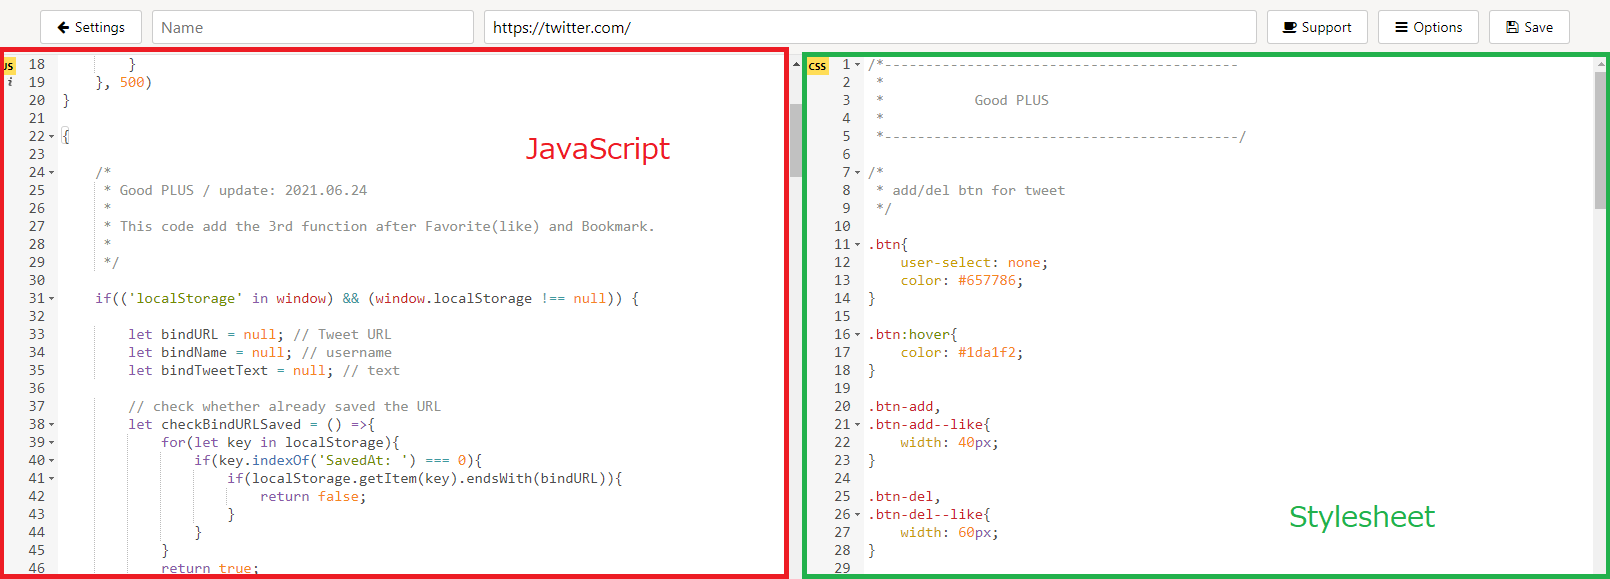Click the CSS badge in the right editor gutter
The width and height of the screenshot is (1610, 579).
click(x=817, y=66)
